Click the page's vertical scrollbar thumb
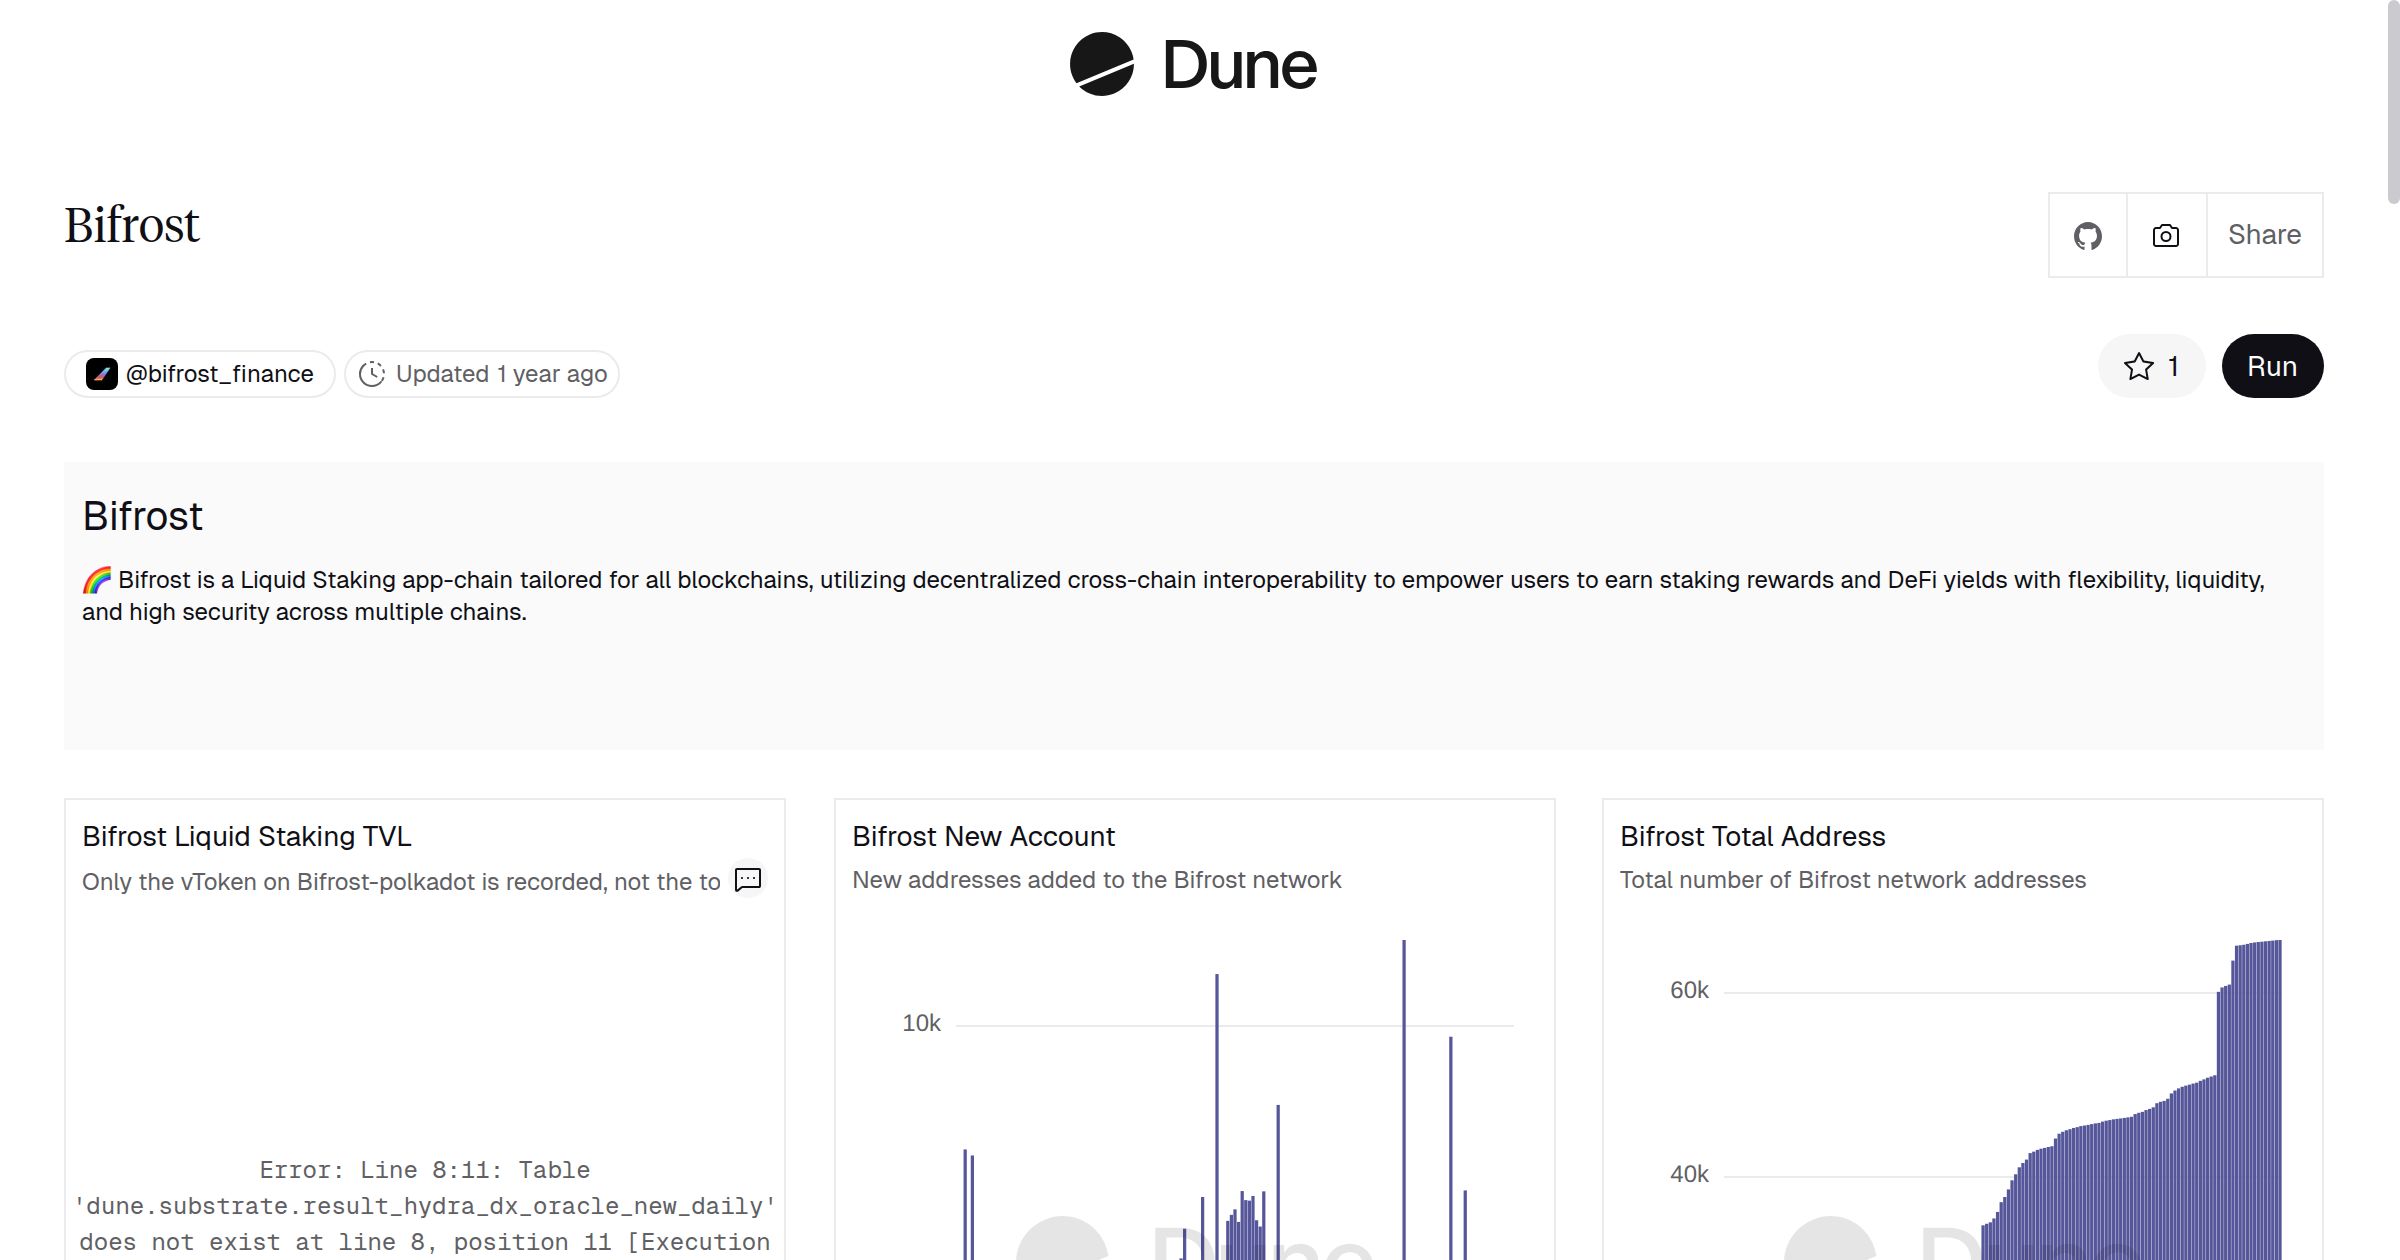2400x1260 pixels. coord(2392,100)
